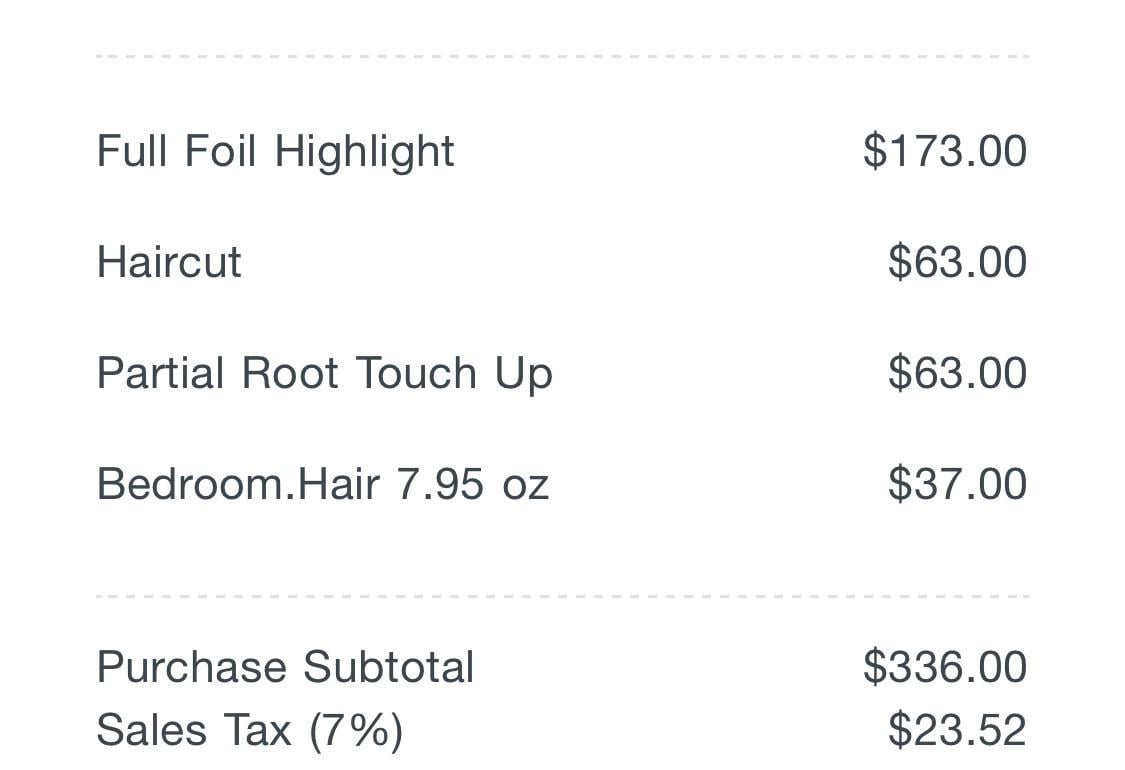Click the $173.00 price
Viewport: 1125px width, 770px height.
(945, 151)
